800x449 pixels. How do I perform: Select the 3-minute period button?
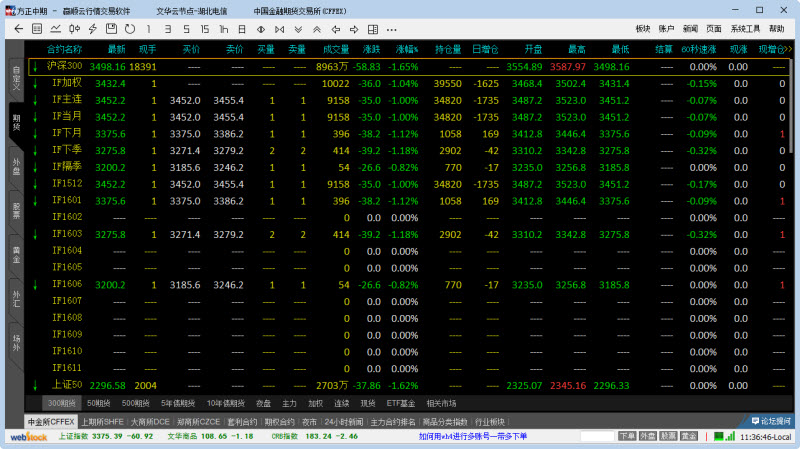[x=167, y=29]
